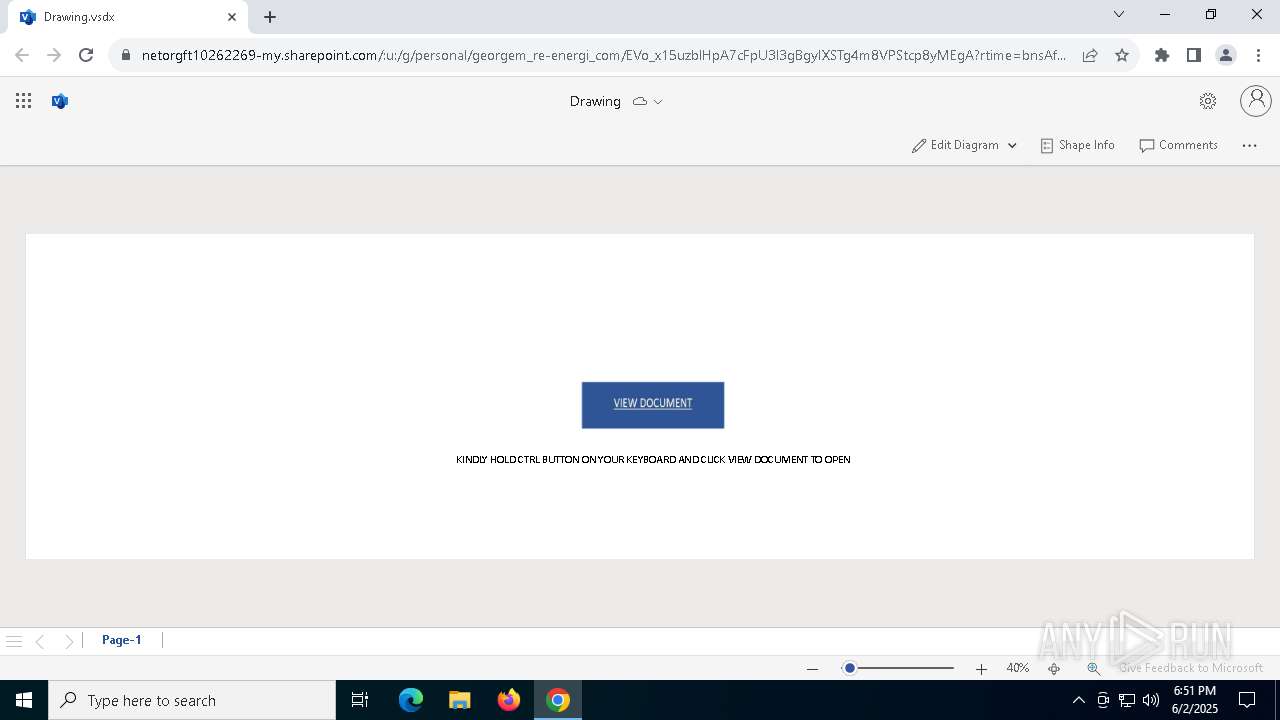Close the Drawing.vsdx tab
This screenshot has height=720, width=1280.
232,17
